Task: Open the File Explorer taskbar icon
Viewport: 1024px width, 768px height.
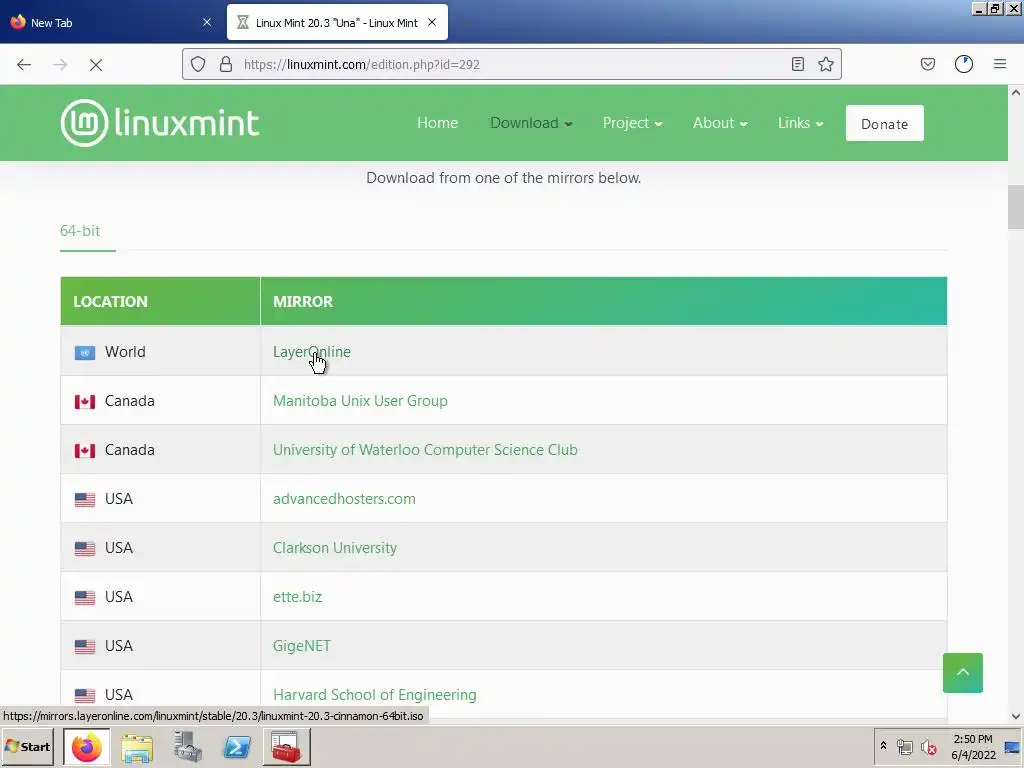Action: 136,747
